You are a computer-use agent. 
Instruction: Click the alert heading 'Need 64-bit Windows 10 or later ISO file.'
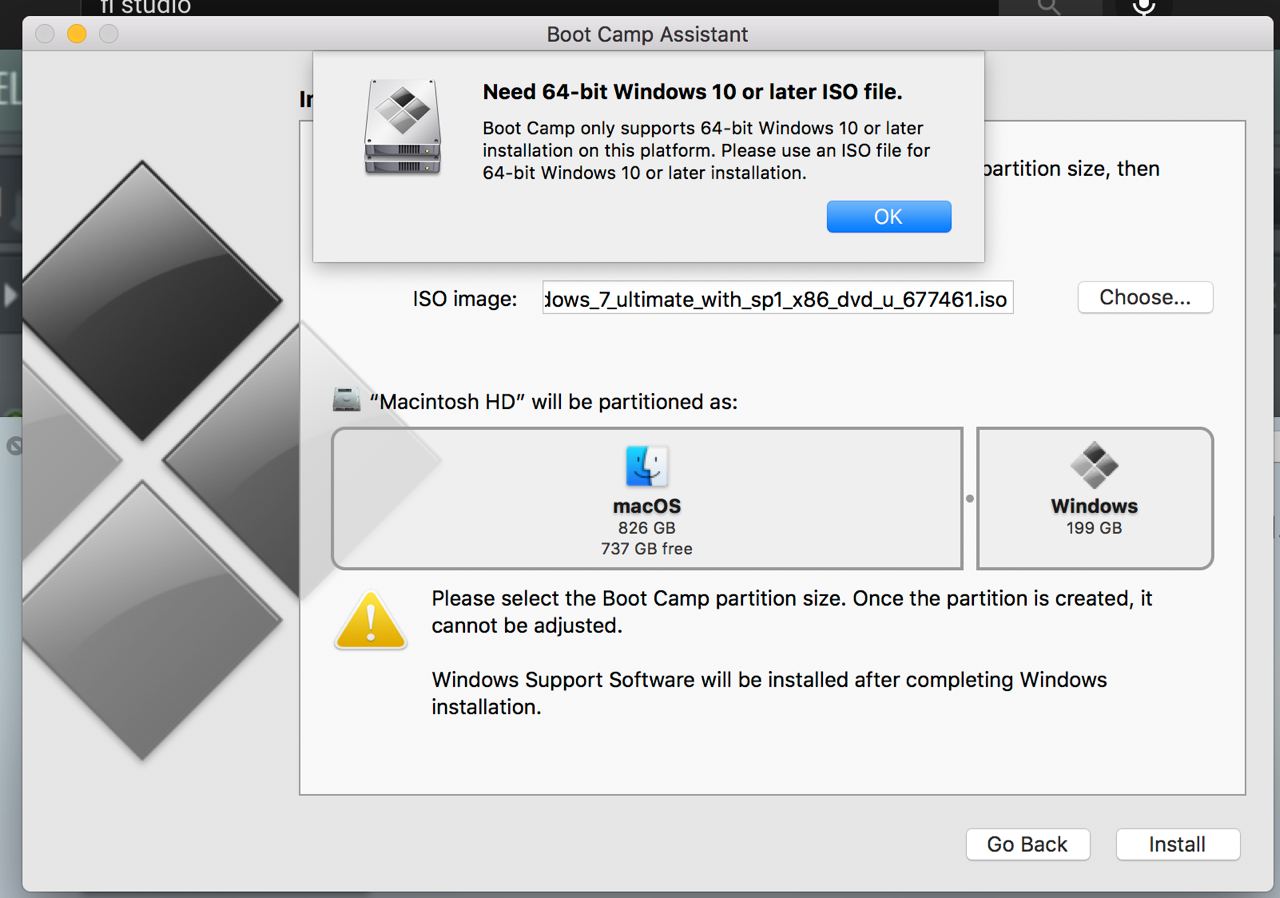[692, 92]
